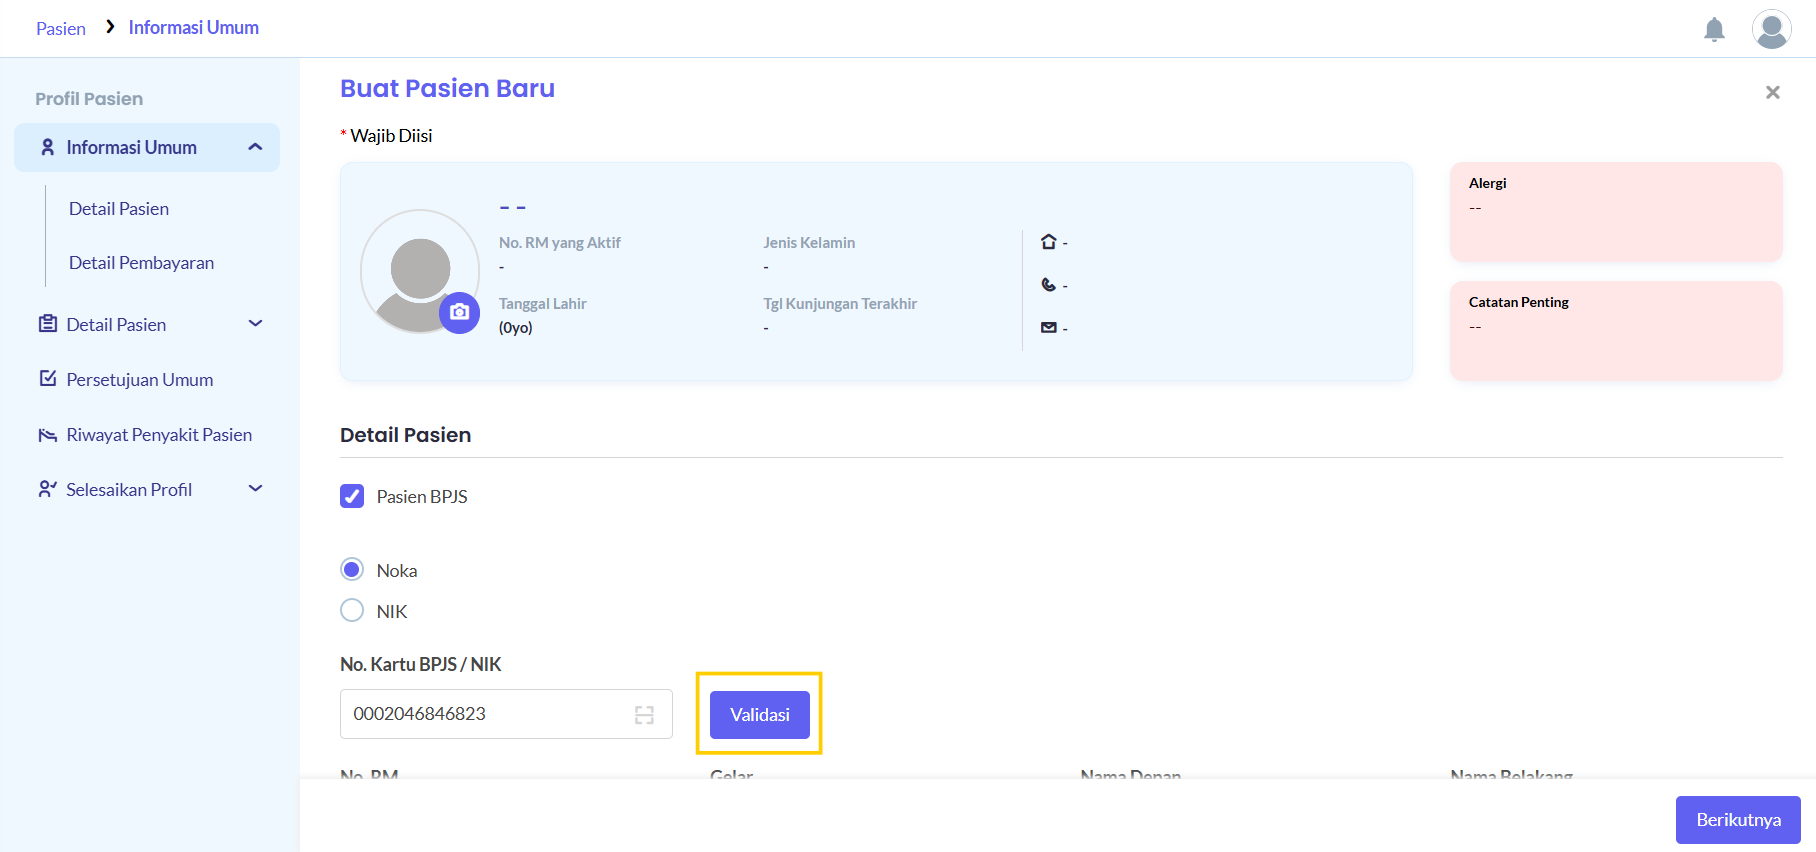Click the Berikutnya button
This screenshot has width=1816, height=852.
(x=1738, y=820)
